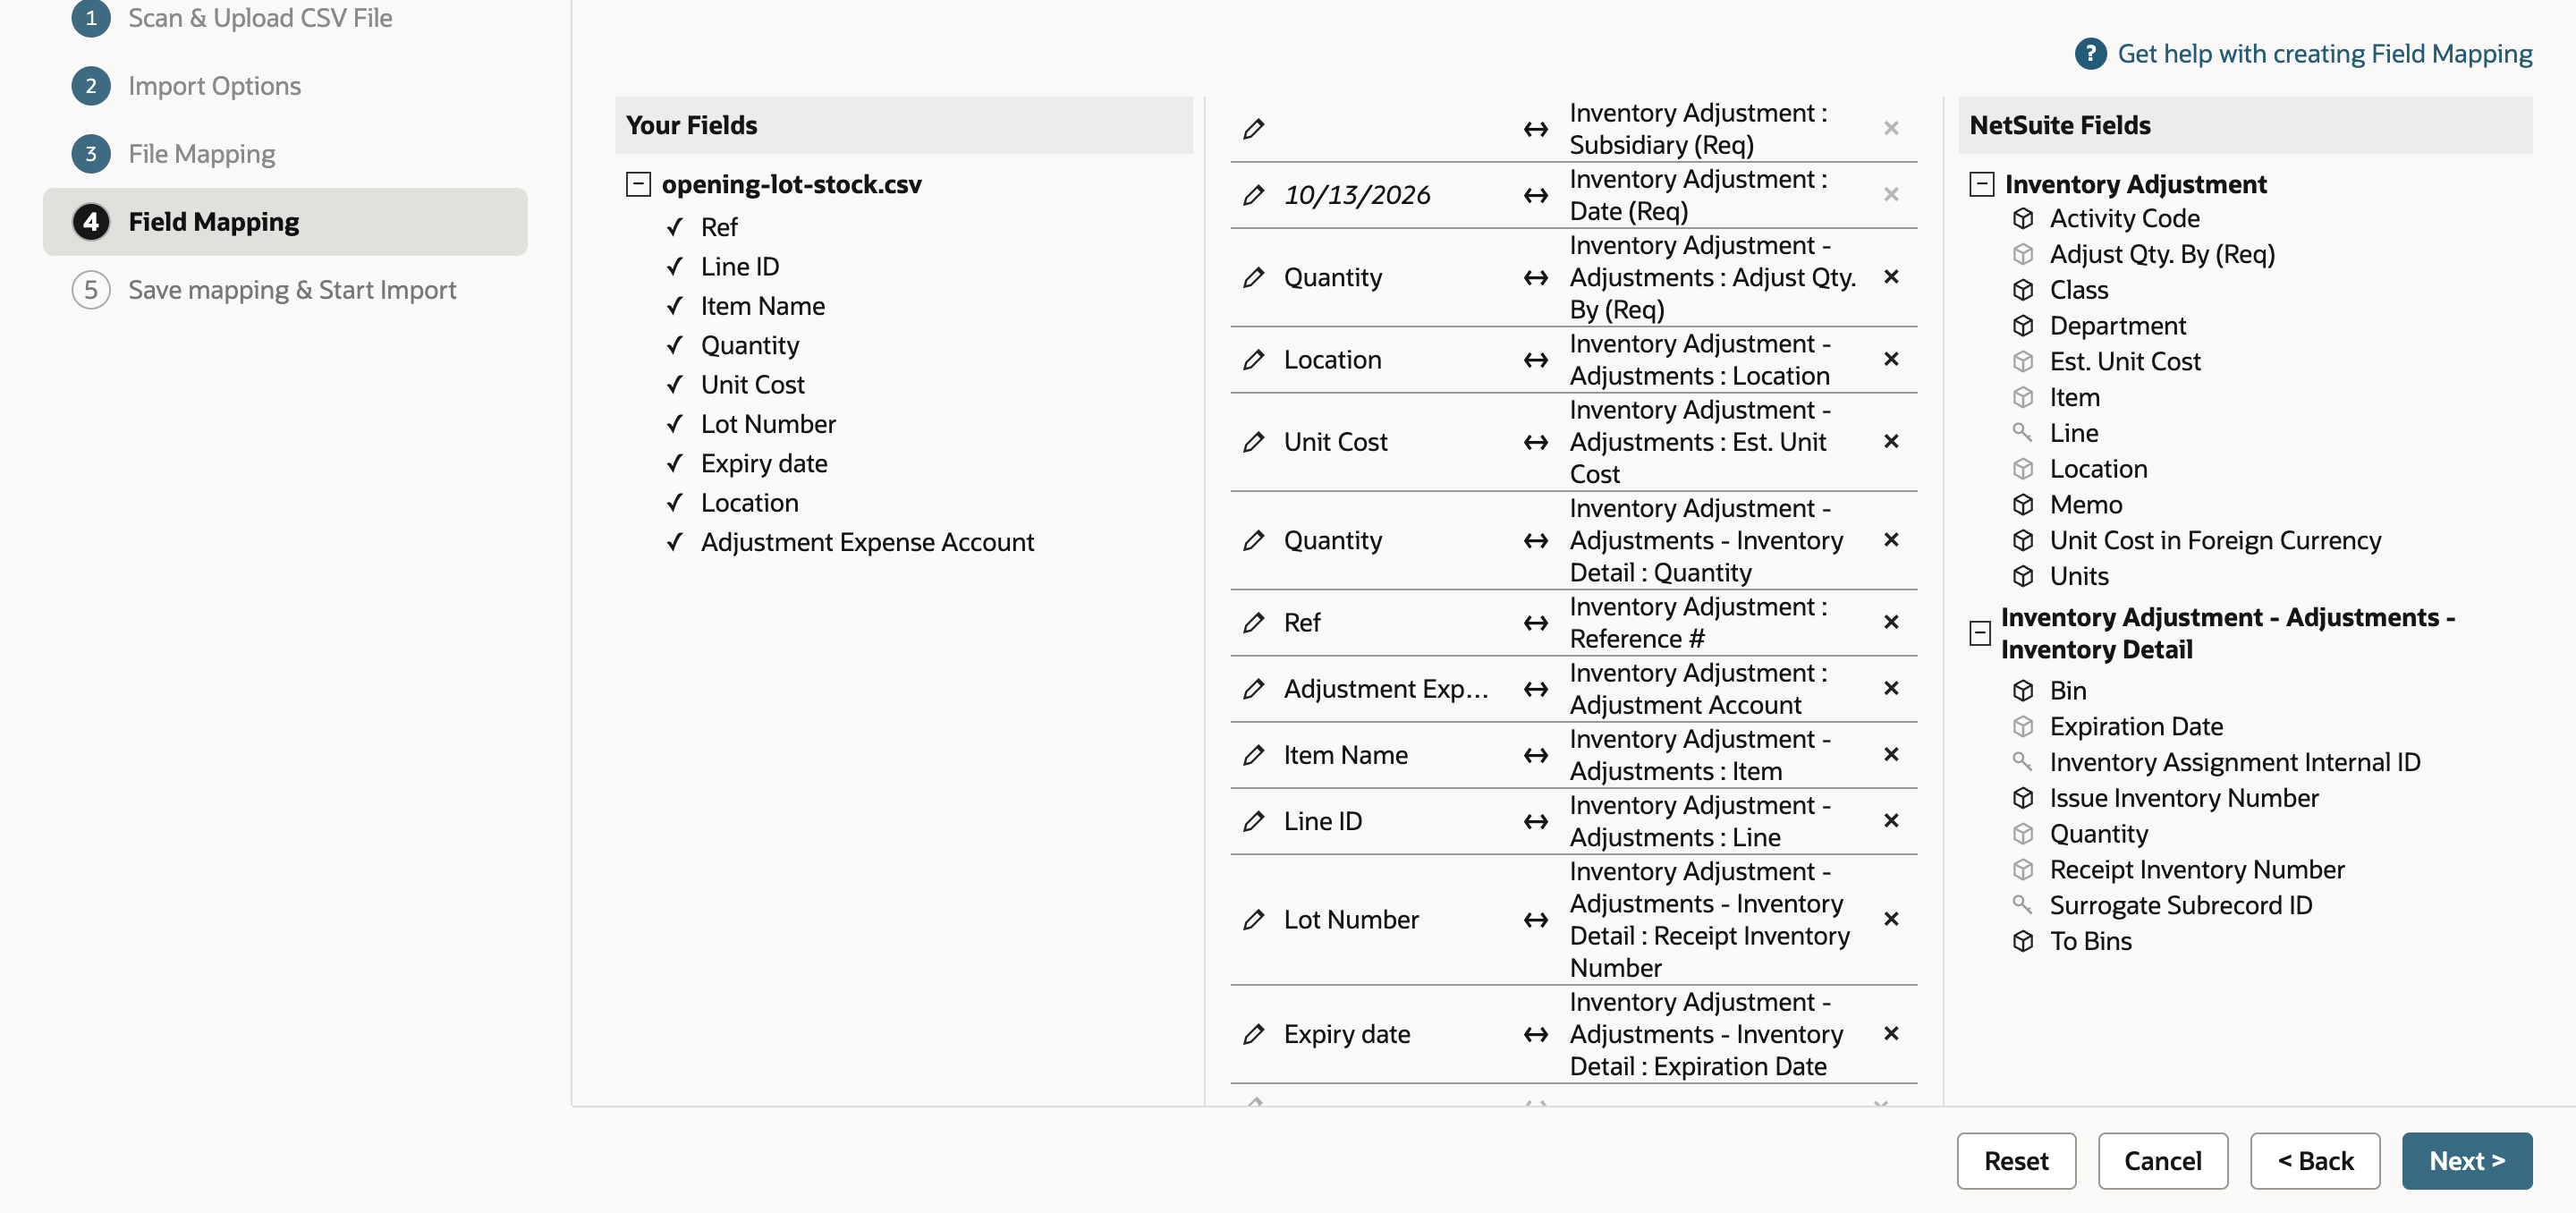Click bidirectional arrow icon in Location row
This screenshot has height=1213, width=2576.
[x=1536, y=360]
